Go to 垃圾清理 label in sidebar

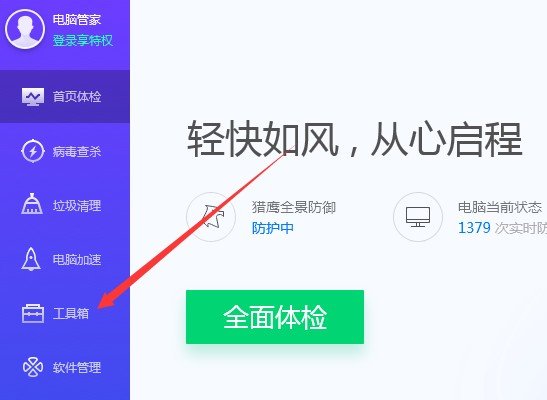tap(77, 206)
